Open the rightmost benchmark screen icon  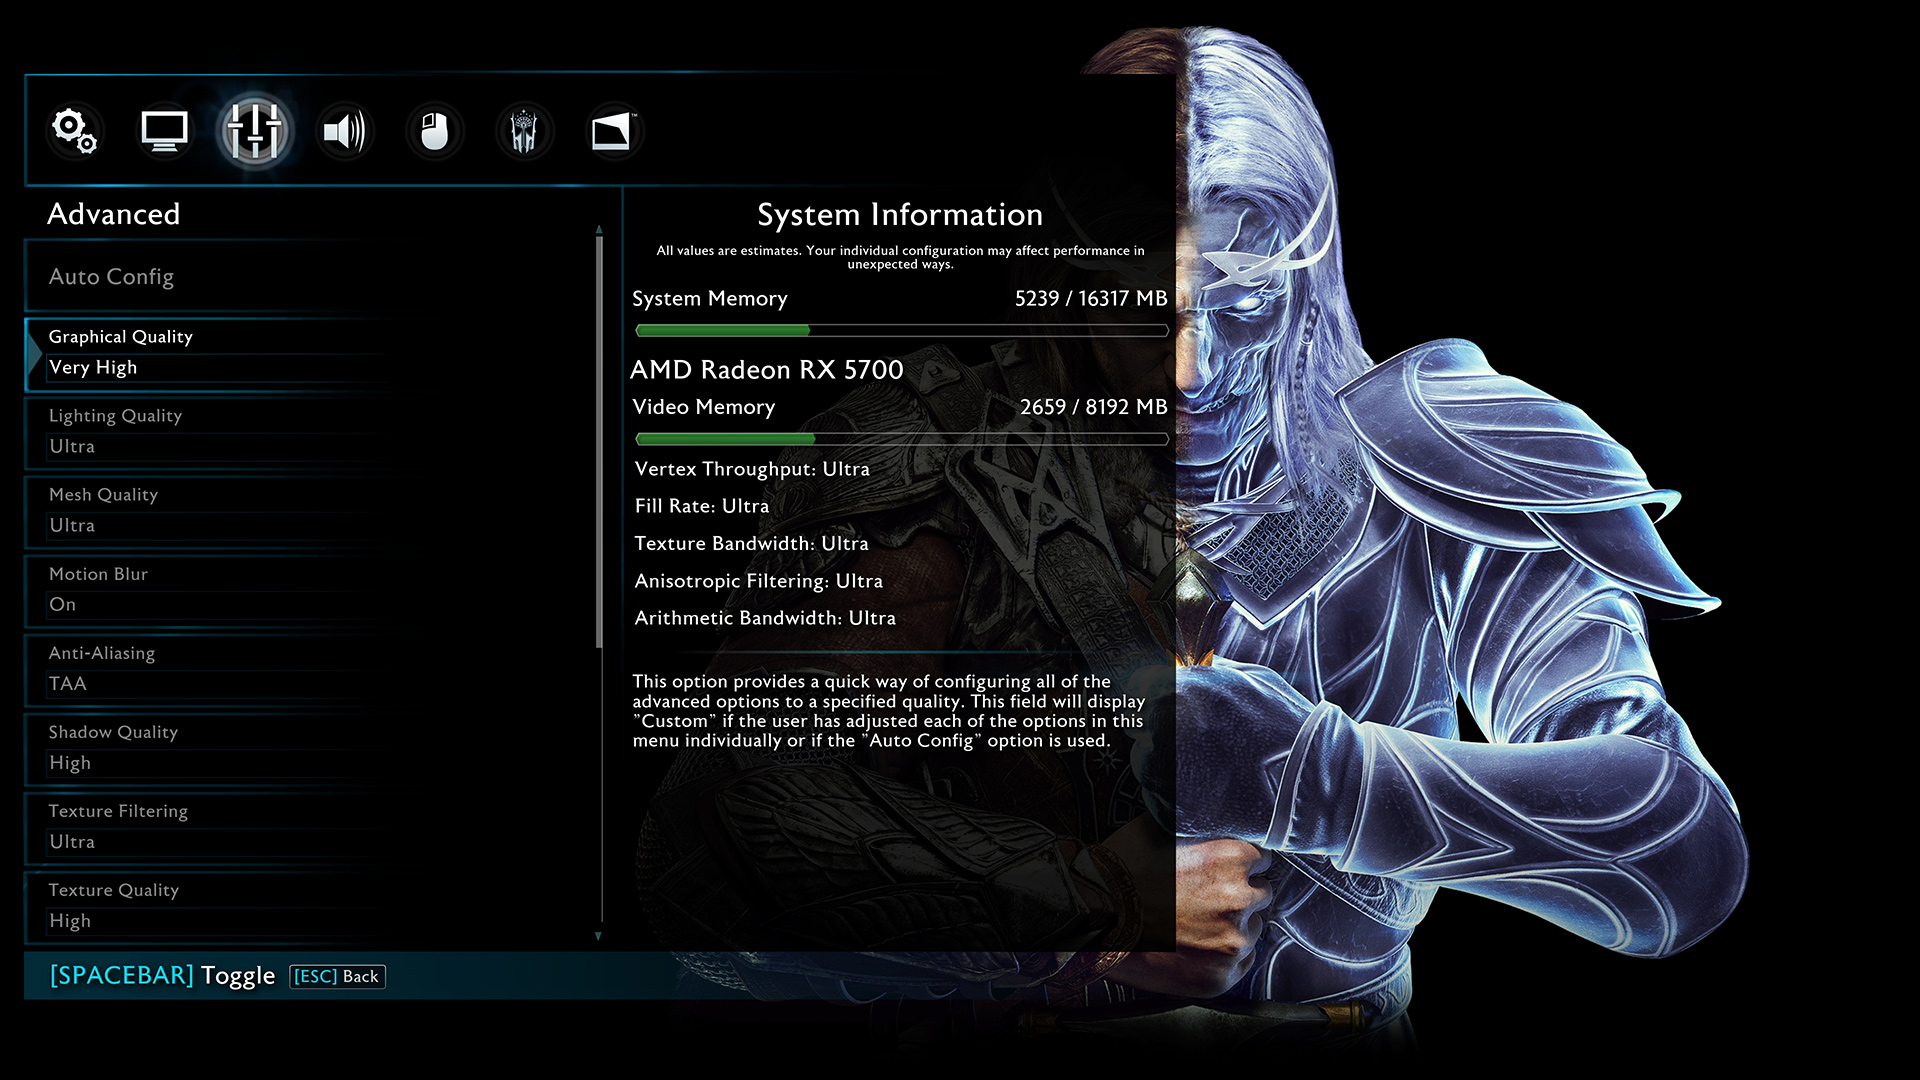pyautogui.click(x=612, y=131)
